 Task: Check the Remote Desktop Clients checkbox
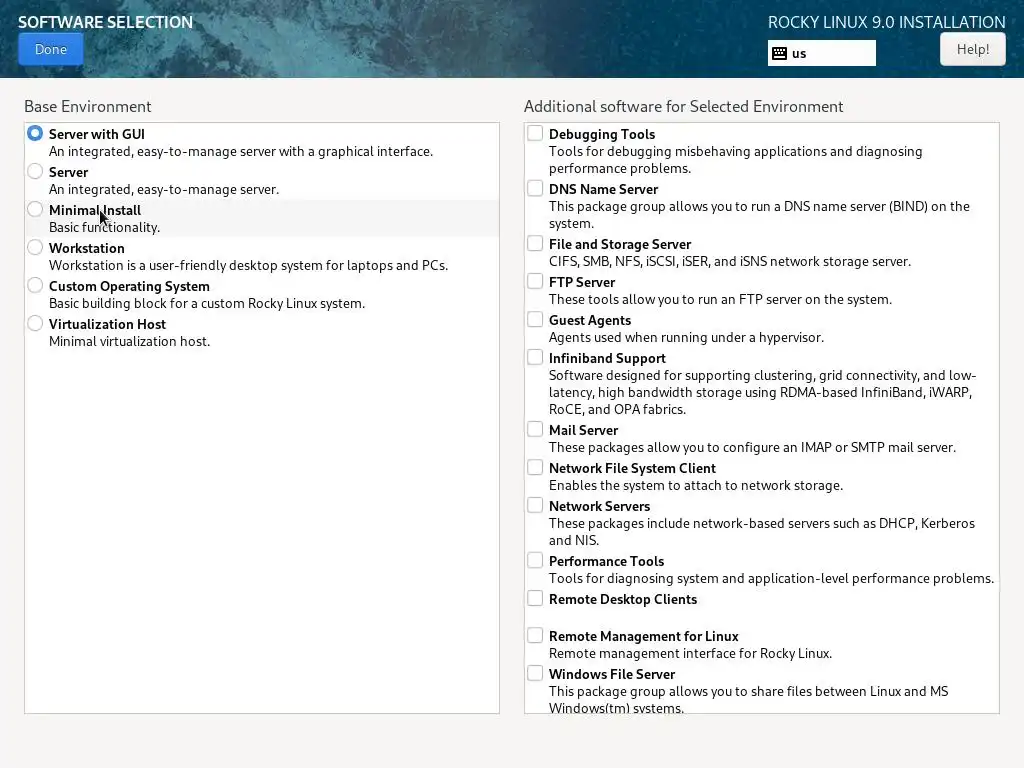click(535, 598)
